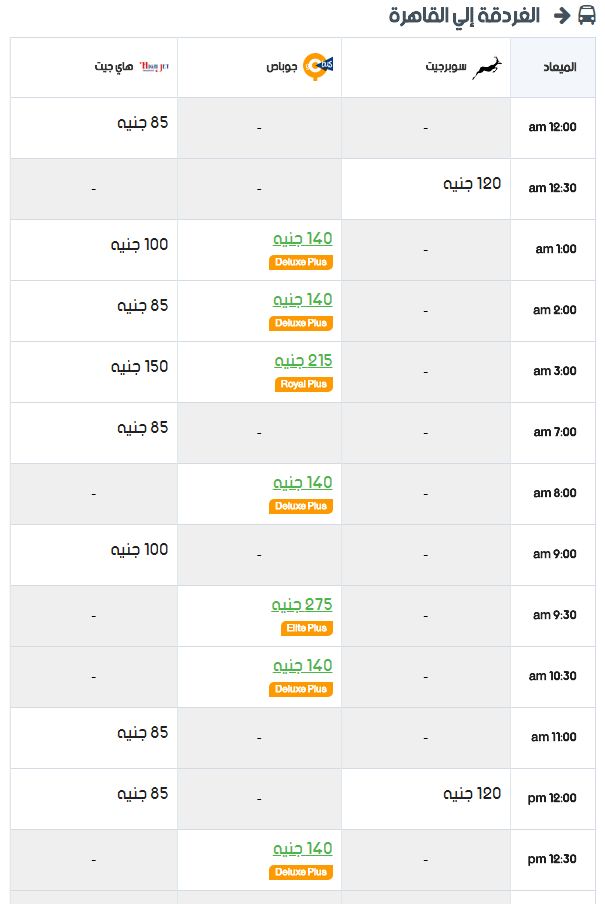Image resolution: width=605 pixels, height=904 pixels.
Task: Click the Go Bus logo in the header
Action: pyautogui.click(x=318, y=66)
